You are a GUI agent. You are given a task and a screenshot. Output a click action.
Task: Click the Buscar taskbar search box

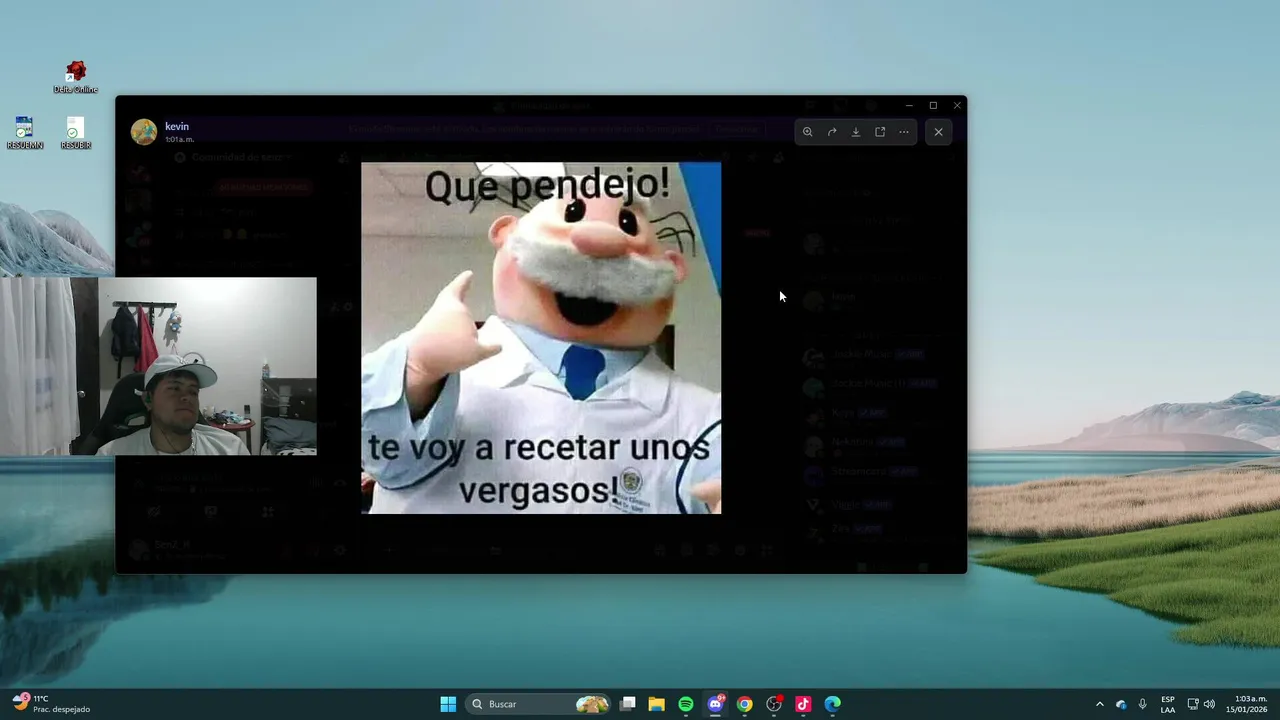click(x=540, y=704)
